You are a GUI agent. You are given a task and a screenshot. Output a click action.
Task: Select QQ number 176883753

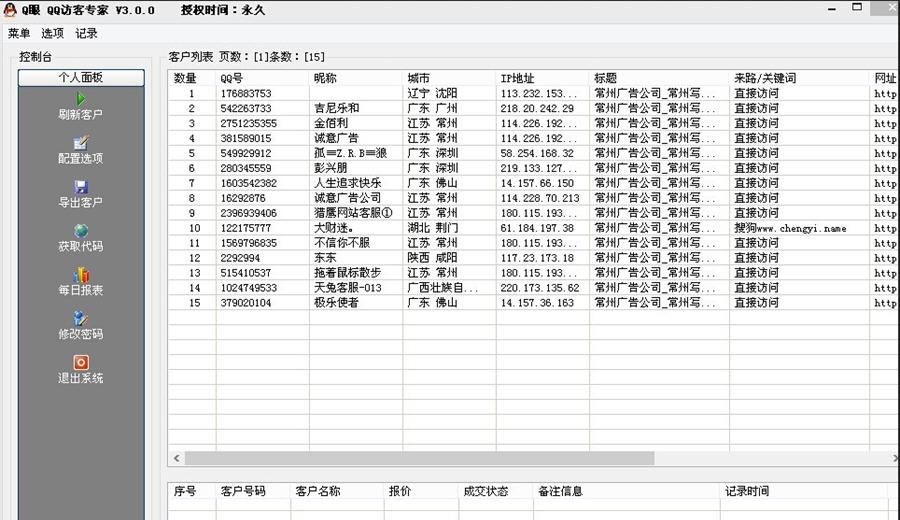[246, 94]
